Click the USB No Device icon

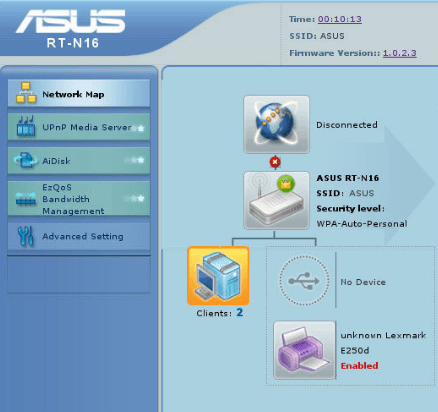coord(304,281)
